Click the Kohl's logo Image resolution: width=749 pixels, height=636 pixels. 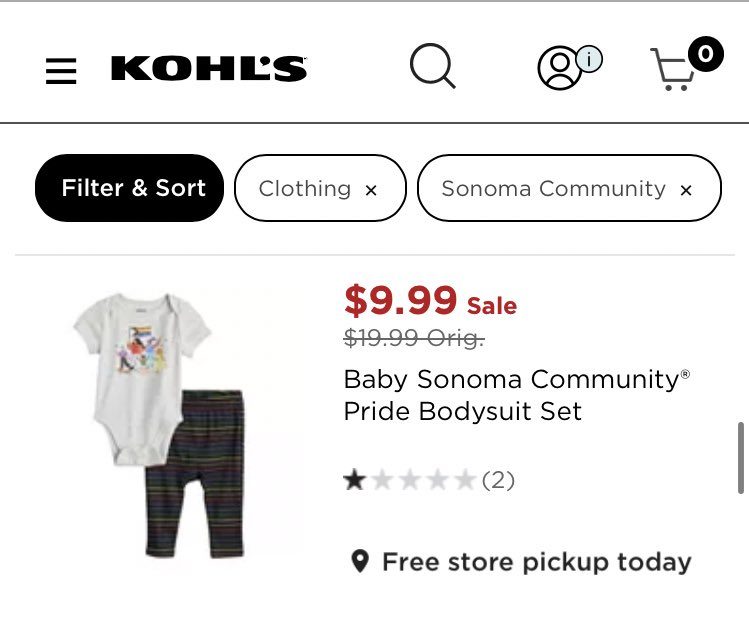(x=209, y=69)
